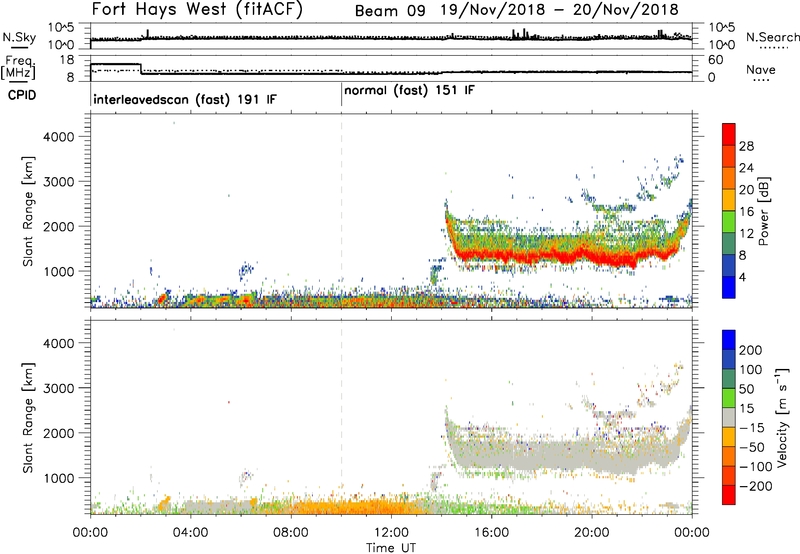Click the upper panel 'Slant Range [km]' label
The width and height of the screenshot is (800, 554).
[28, 211]
